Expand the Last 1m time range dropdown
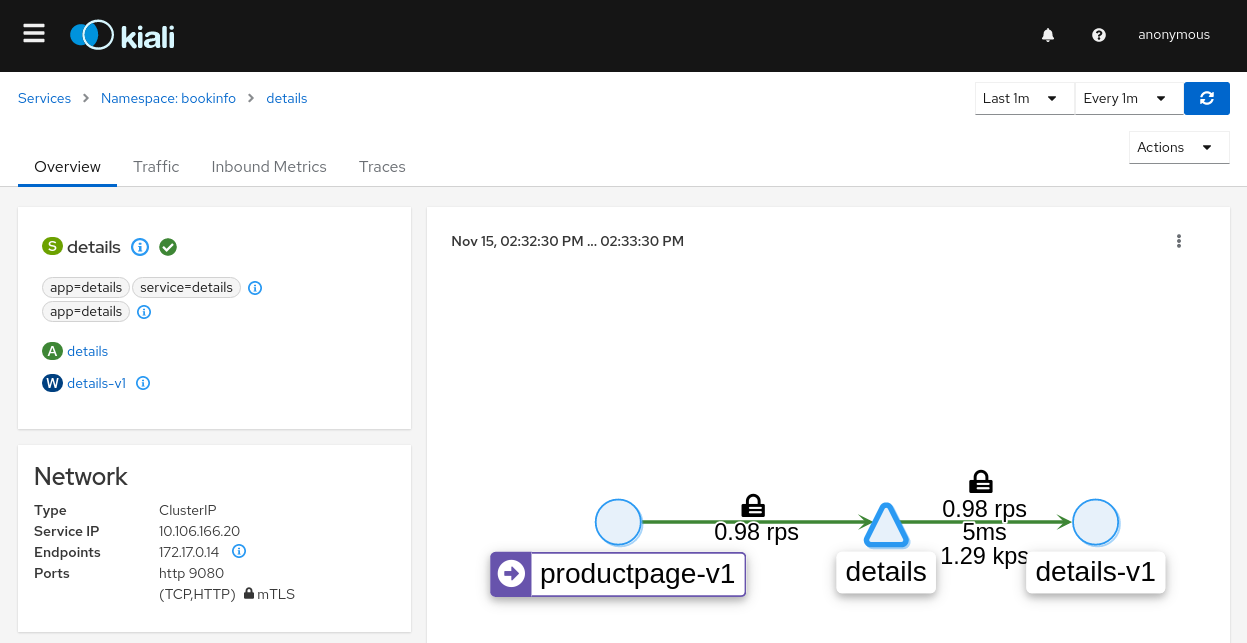This screenshot has width=1247, height=643. (1024, 98)
